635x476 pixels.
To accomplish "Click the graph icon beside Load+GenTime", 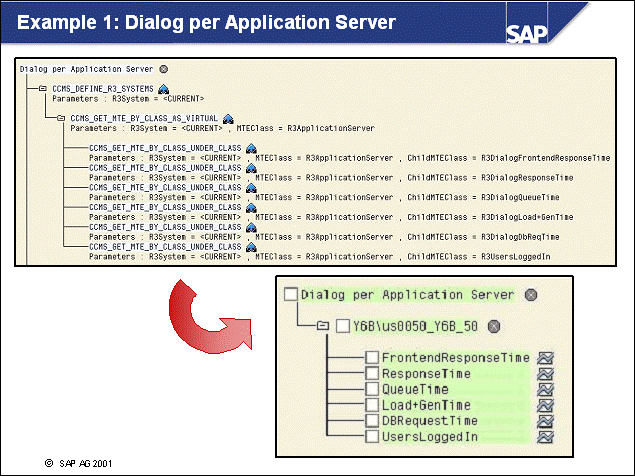I will tap(545, 405).
